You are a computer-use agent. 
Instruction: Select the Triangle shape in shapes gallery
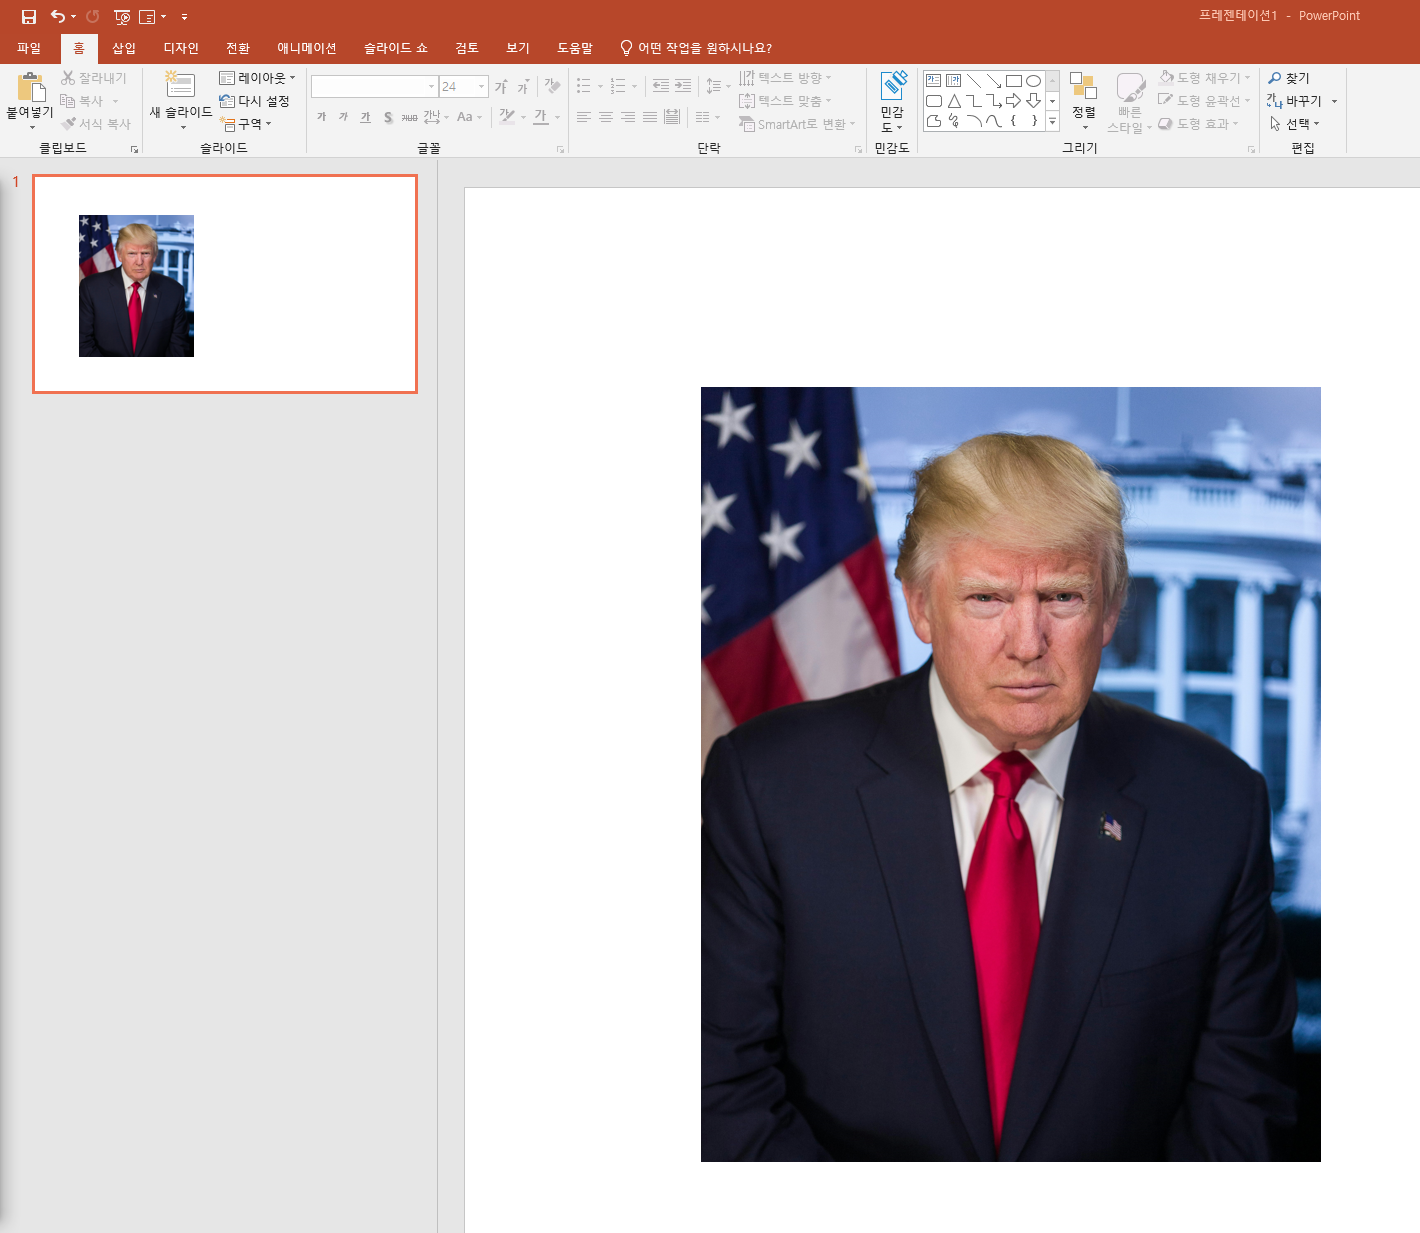[x=954, y=101]
